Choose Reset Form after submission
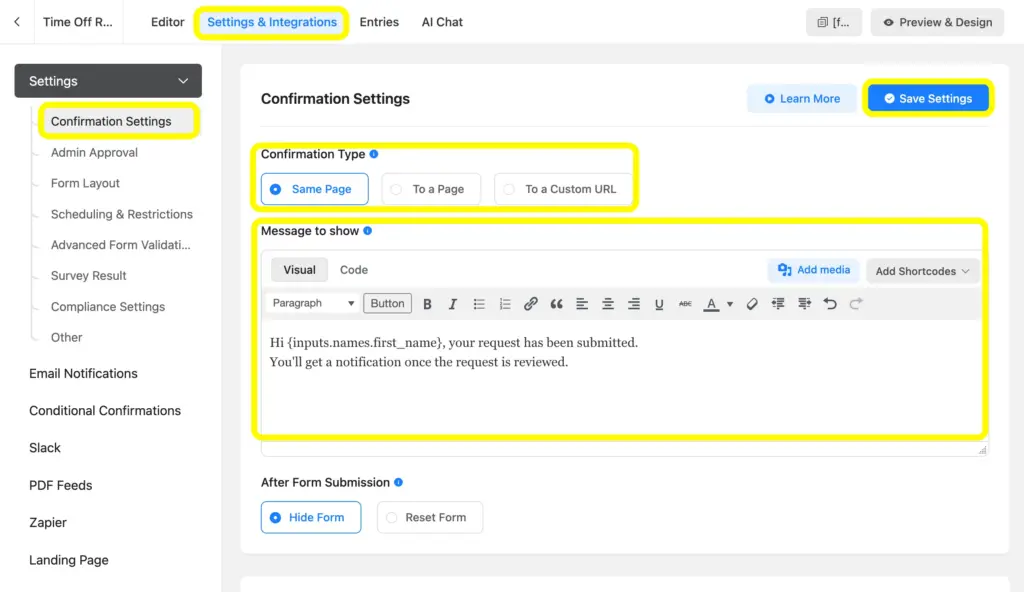 [430, 517]
